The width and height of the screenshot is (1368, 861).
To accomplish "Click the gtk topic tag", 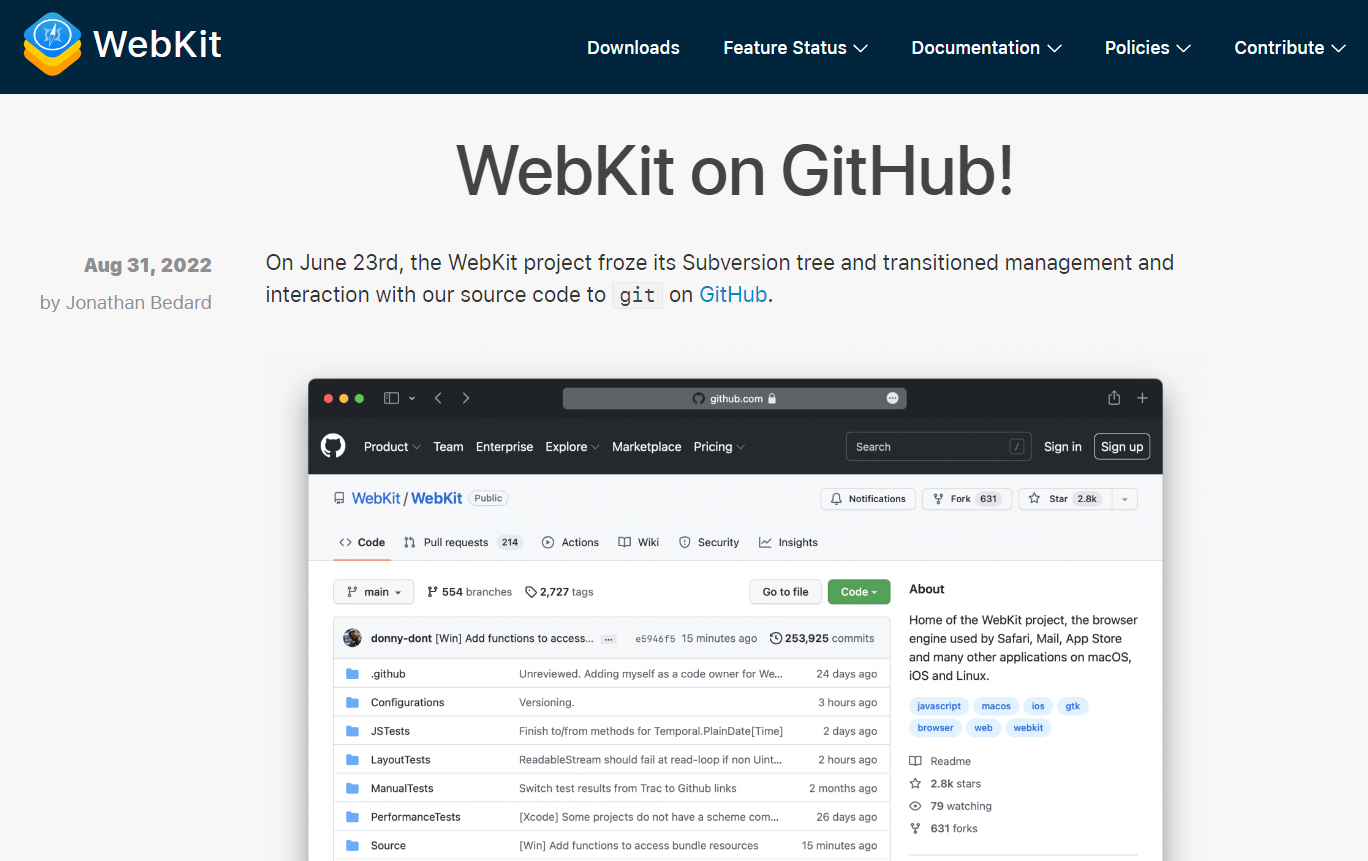I will (1073, 706).
